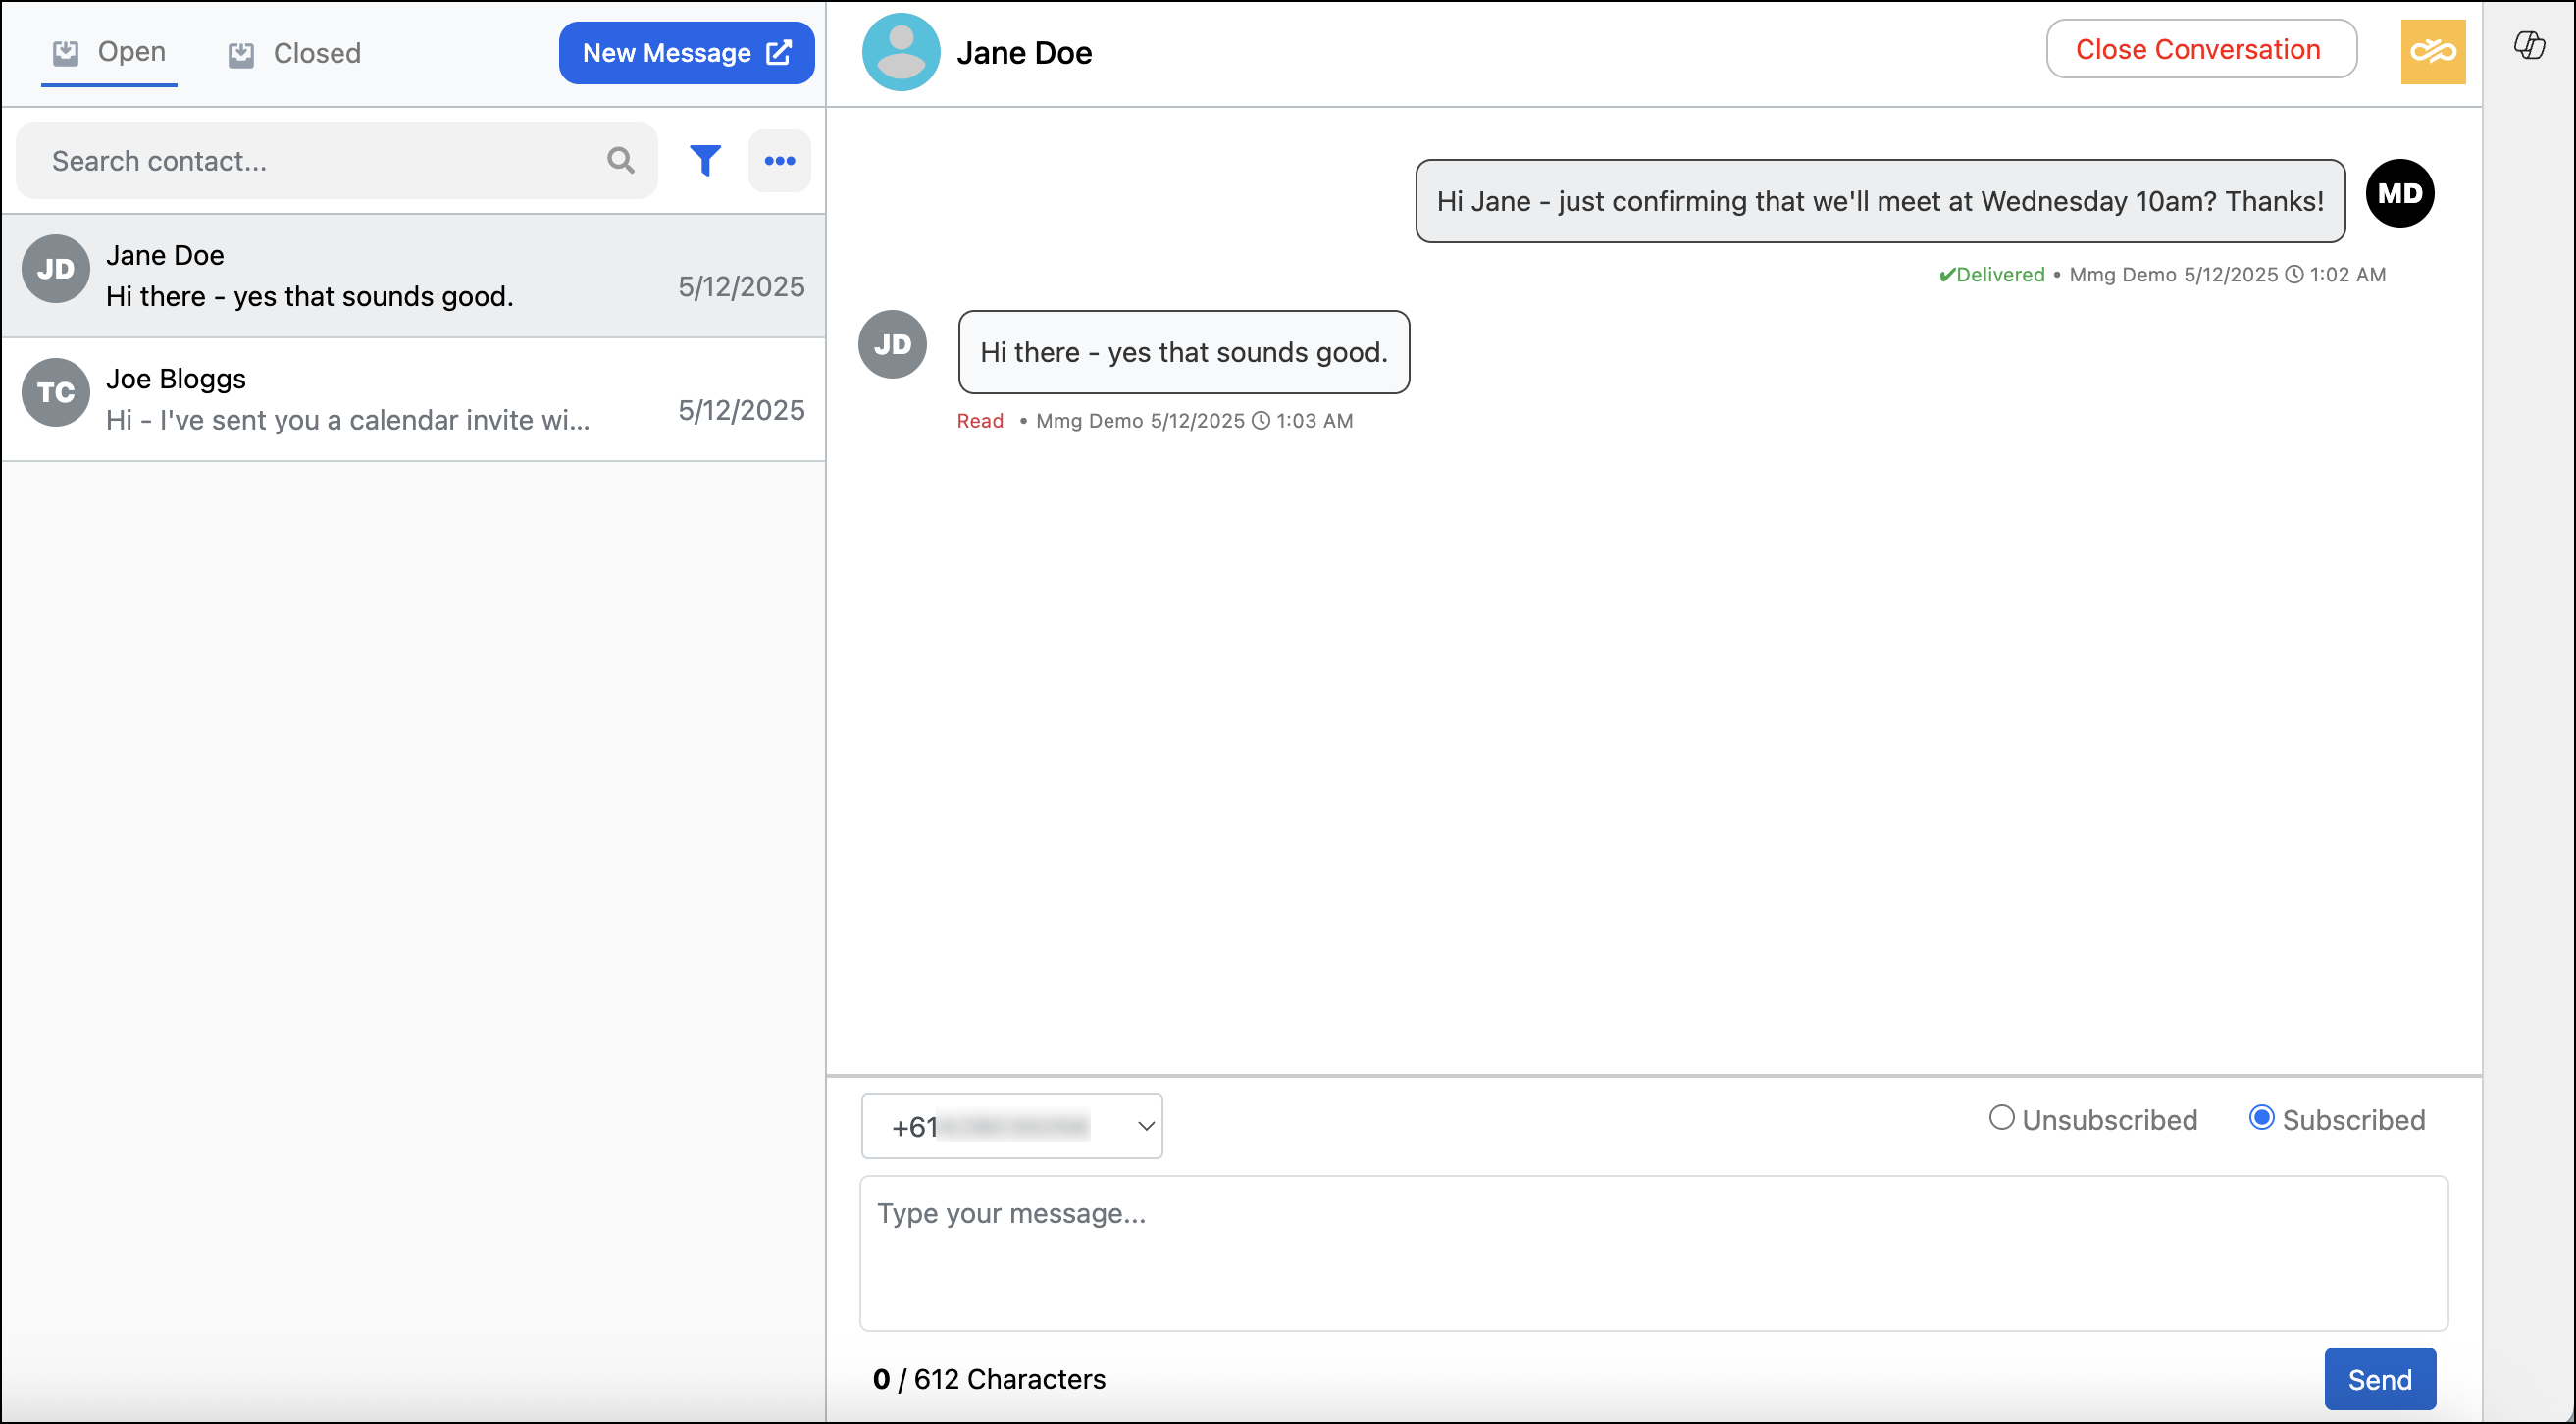Select the Open conversations tab

[x=109, y=51]
